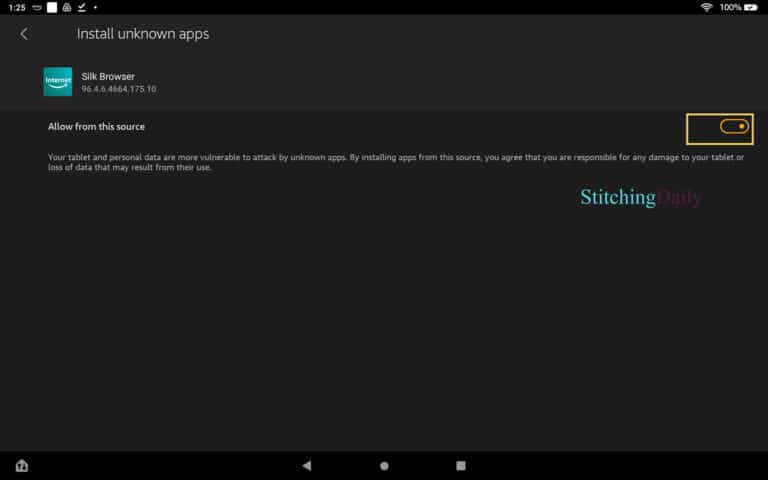Click the battery status icon
Image resolution: width=768 pixels, height=480 pixels.
pos(750,7)
